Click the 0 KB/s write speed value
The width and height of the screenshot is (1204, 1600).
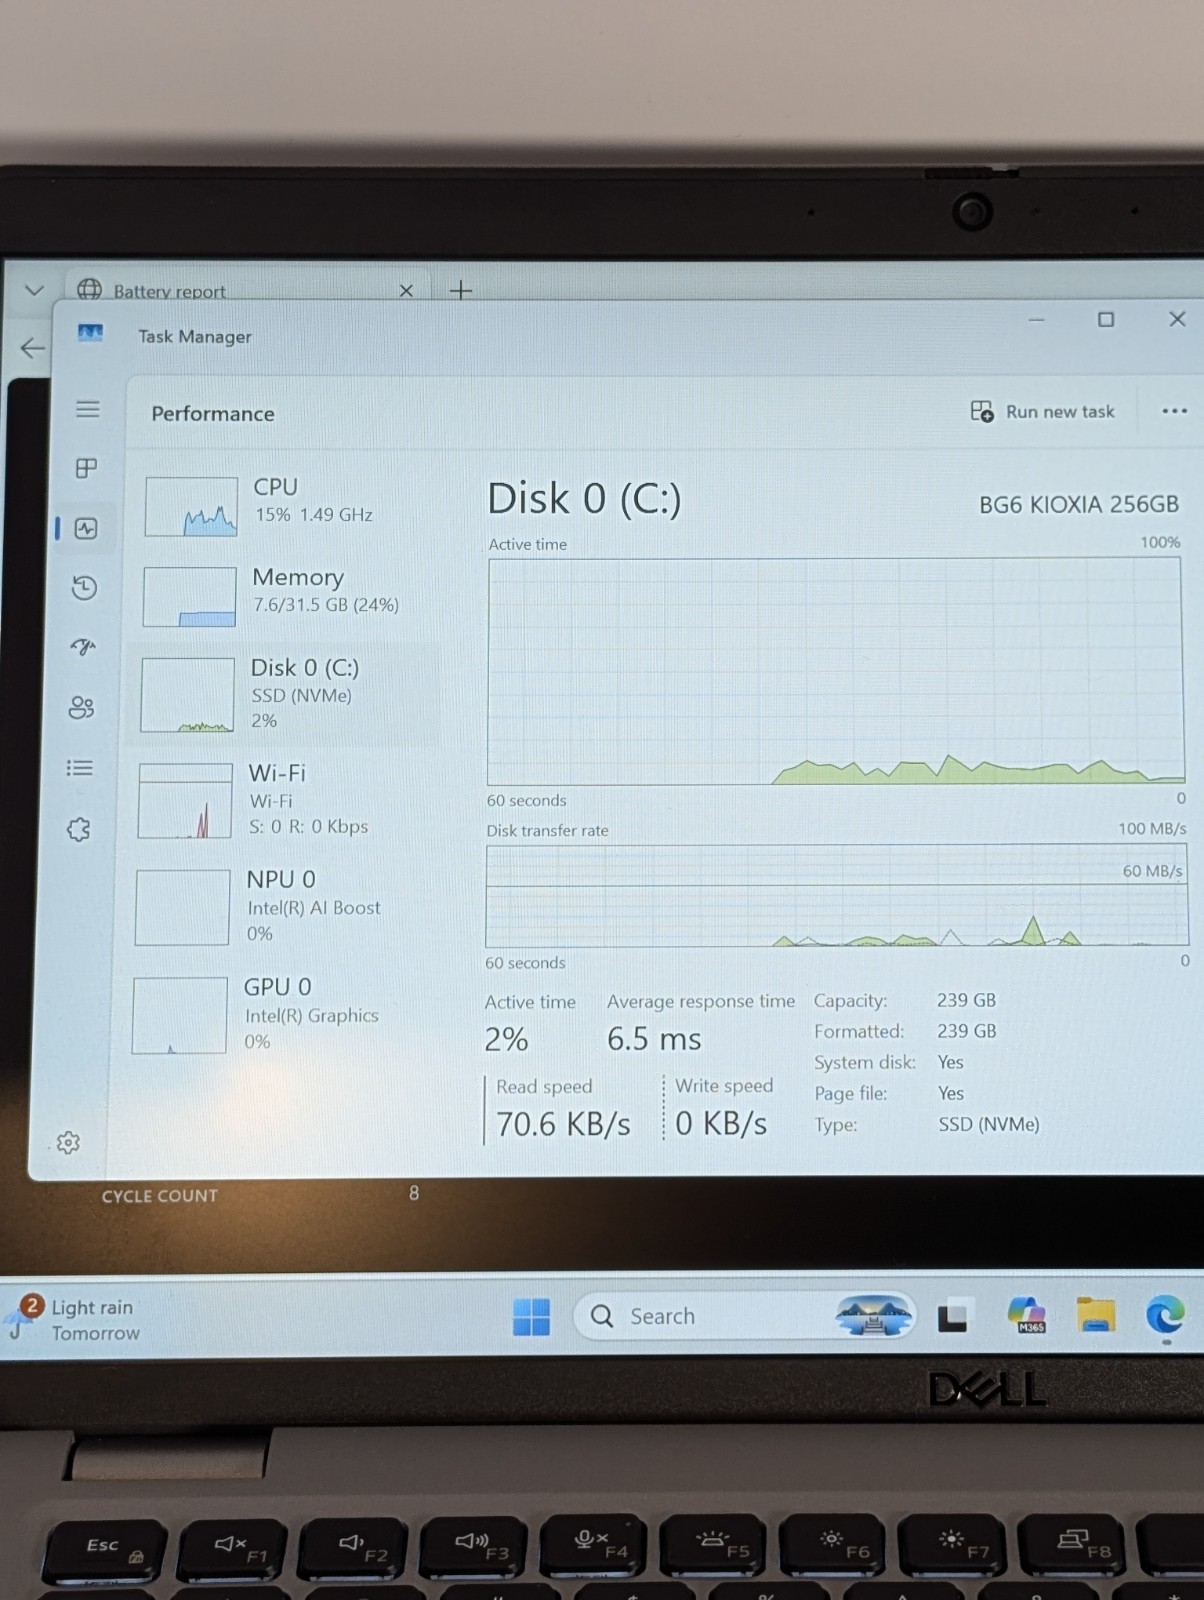pos(721,1123)
